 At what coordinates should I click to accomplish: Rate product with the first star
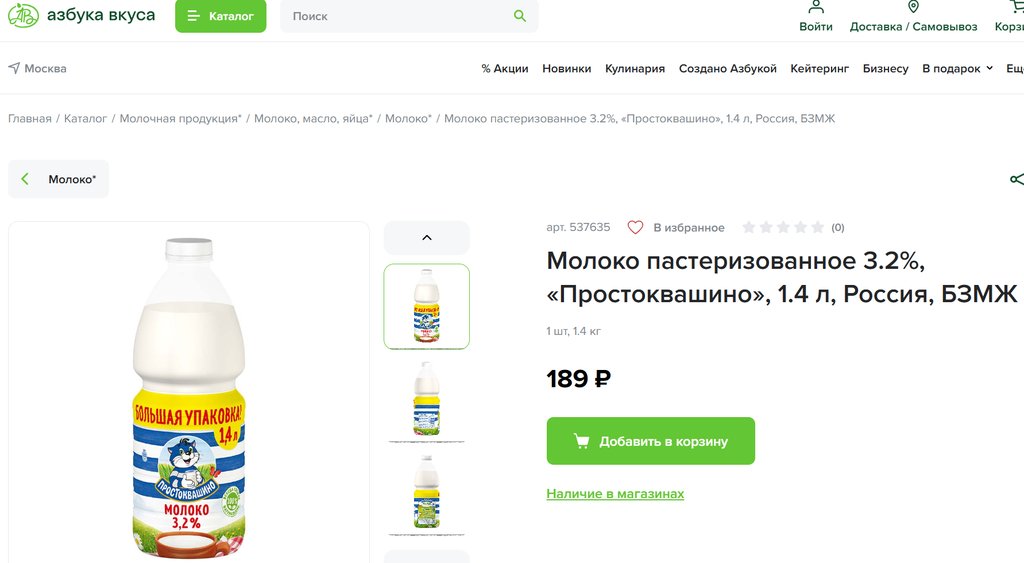pos(749,228)
